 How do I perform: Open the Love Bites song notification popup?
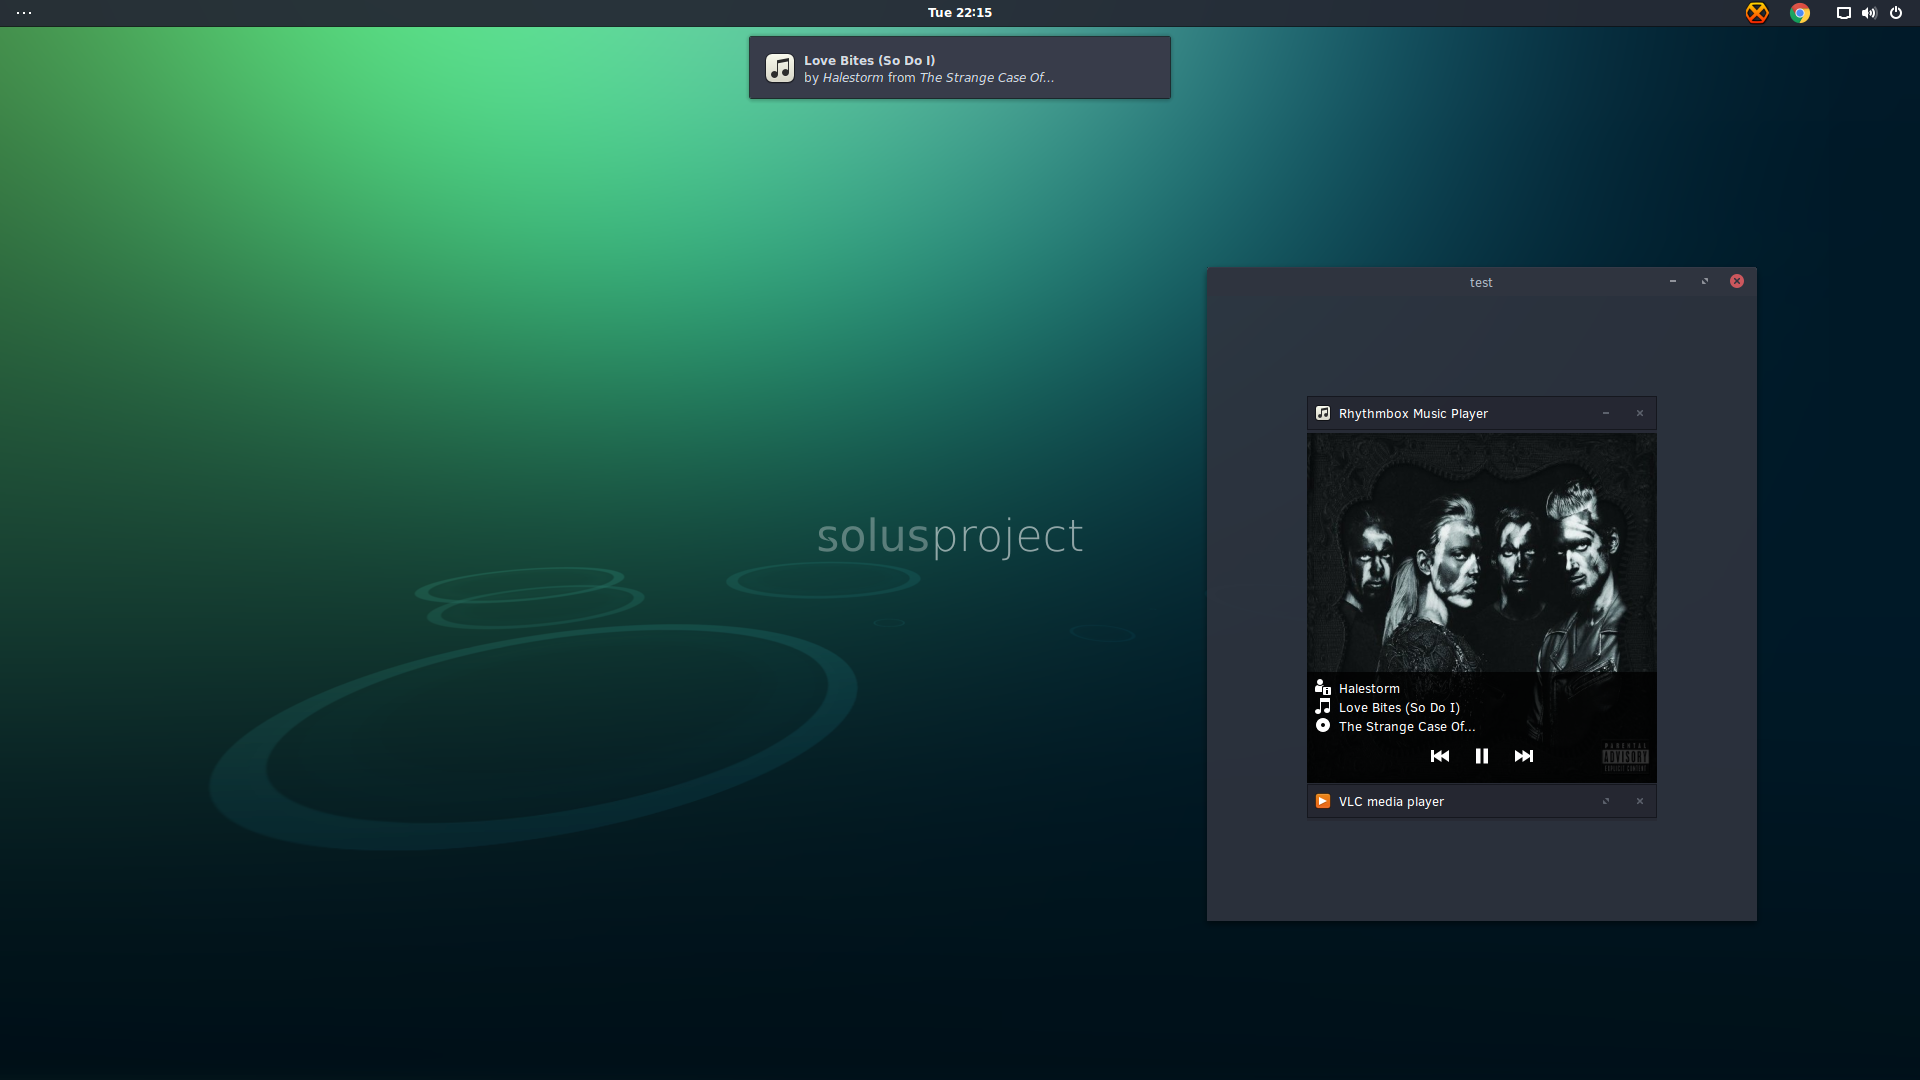(960, 68)
